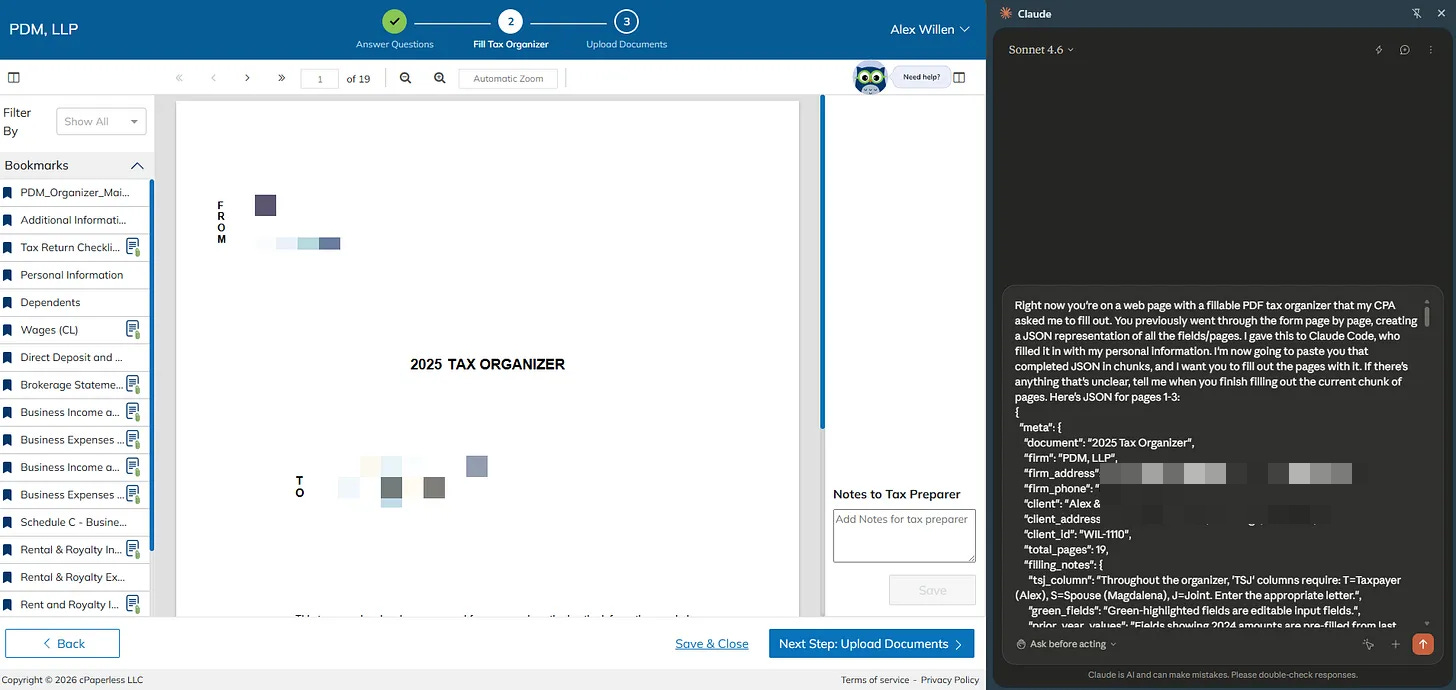This screenshot has width=1456, height=690.
Task: Open Tax Return Checklist document icon
Action: 133,247
